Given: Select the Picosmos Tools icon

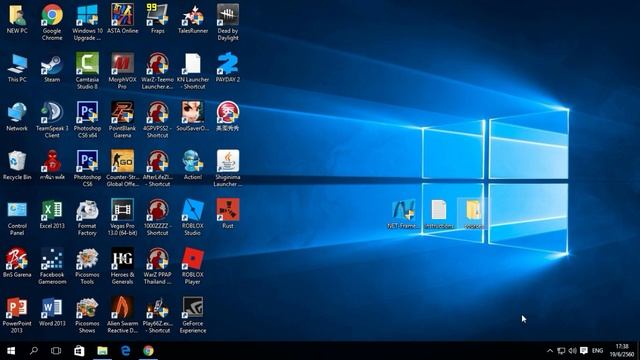Looking at the screenshot, I should (x=87, y=266).
